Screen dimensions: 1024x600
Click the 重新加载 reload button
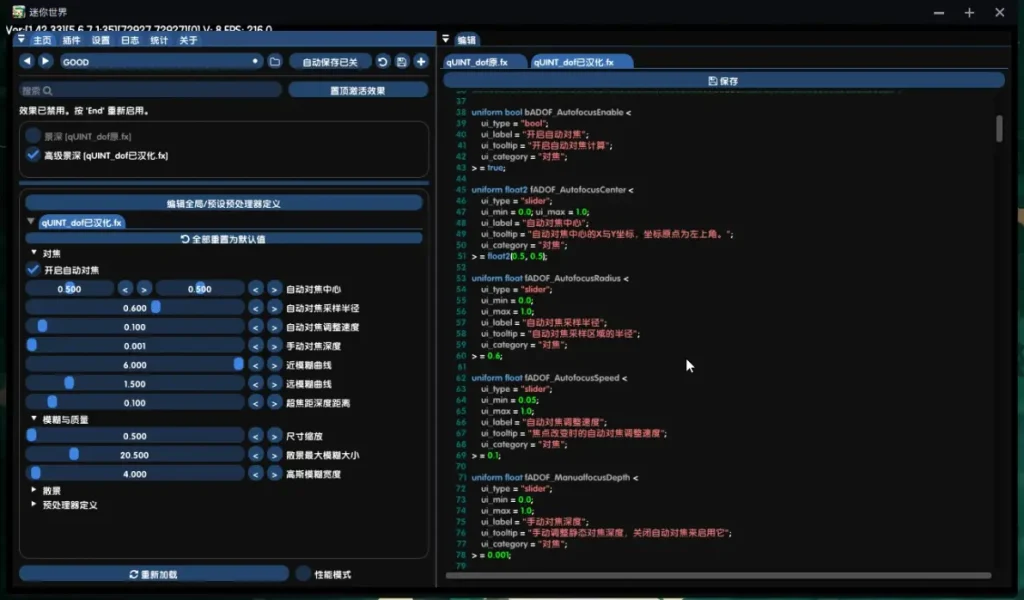(153, 574)
